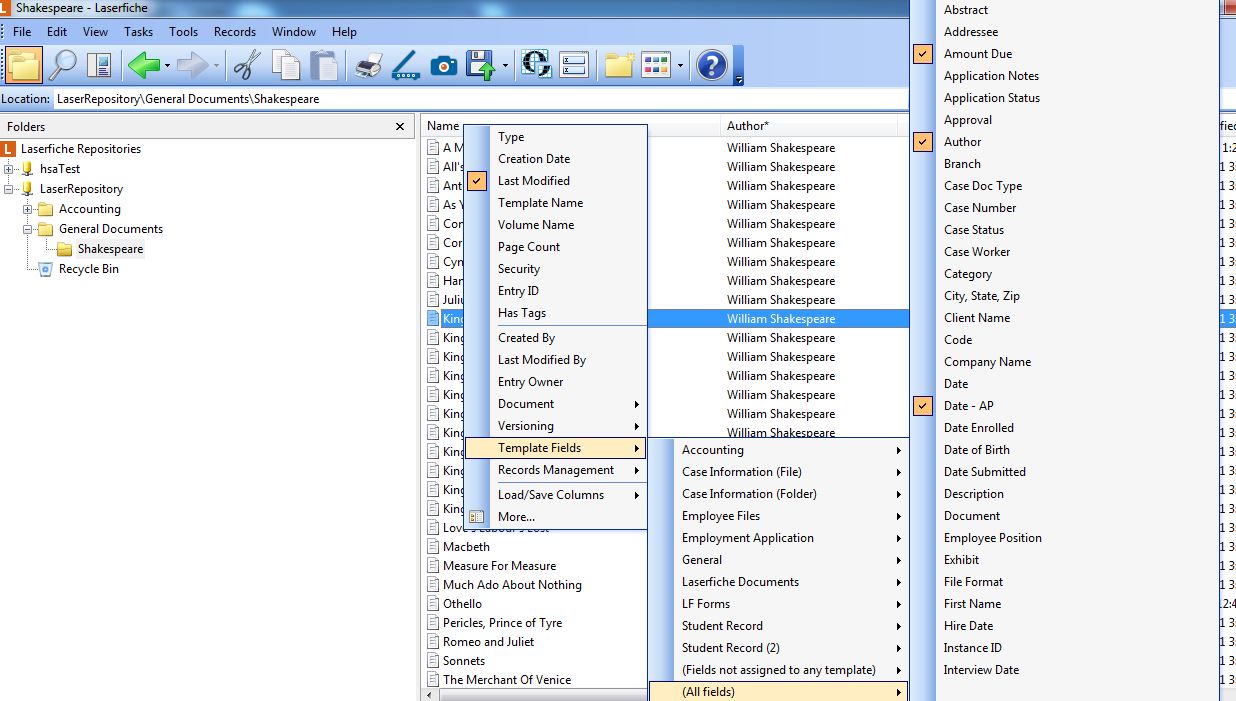Select the Shakespeare folder in tree
1236x701 pixels.
click(x=110, y=249)
